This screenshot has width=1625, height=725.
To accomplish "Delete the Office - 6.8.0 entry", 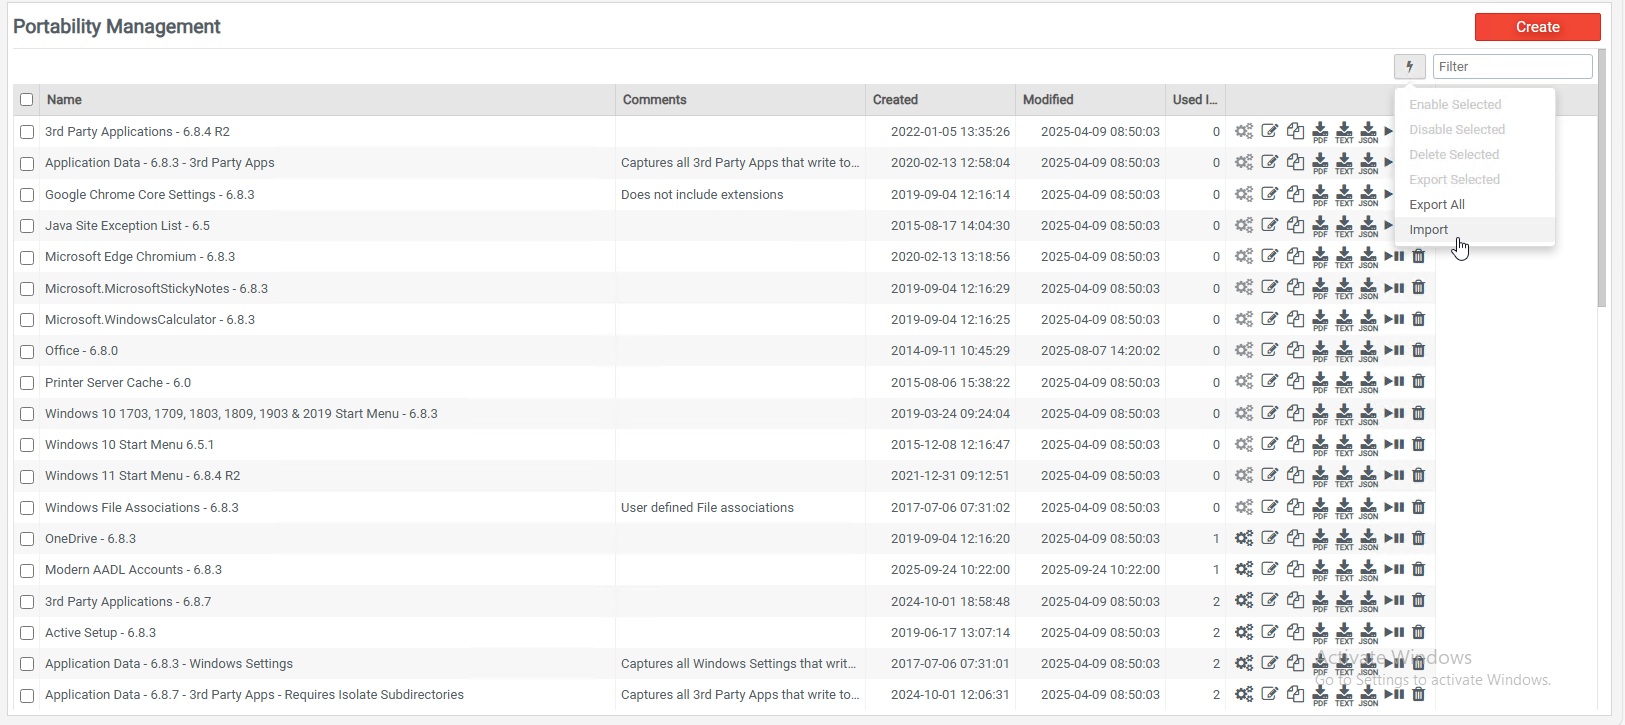I will [1418, 351].
